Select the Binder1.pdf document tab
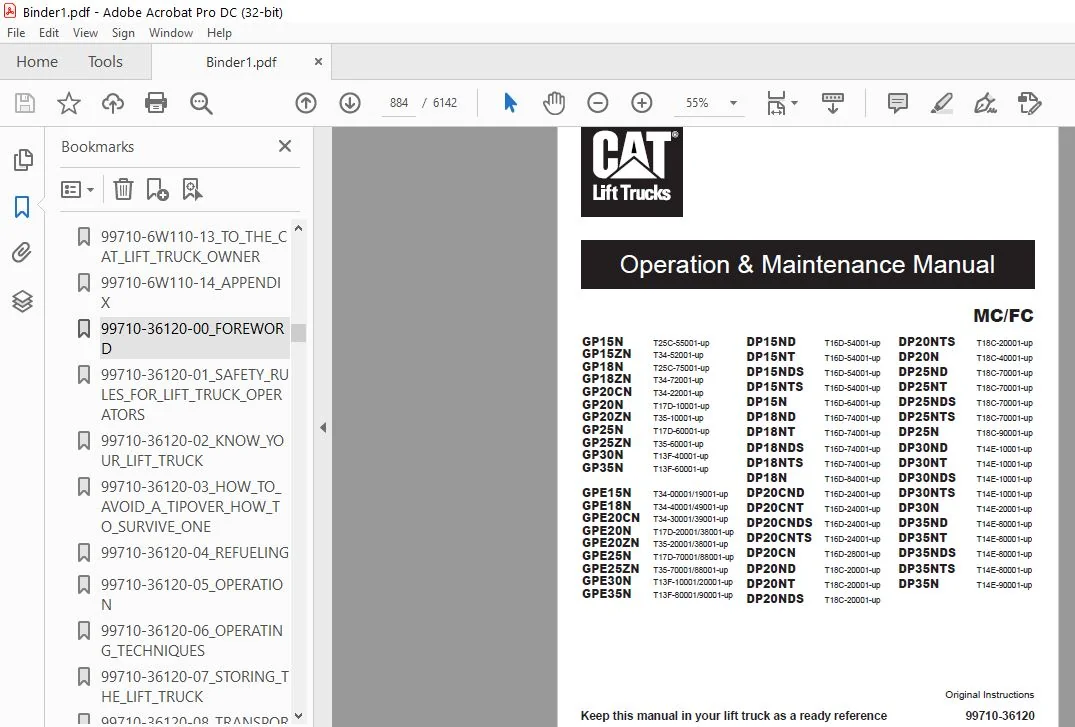Screen dimensions: 1075x727 point(241,62)
